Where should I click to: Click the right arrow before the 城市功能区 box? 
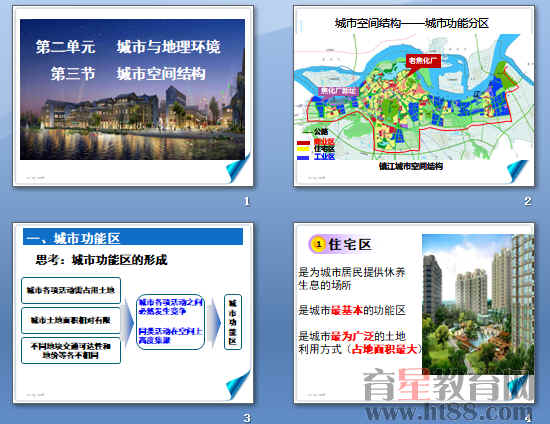pyautogui.click(x=214, y=322)
